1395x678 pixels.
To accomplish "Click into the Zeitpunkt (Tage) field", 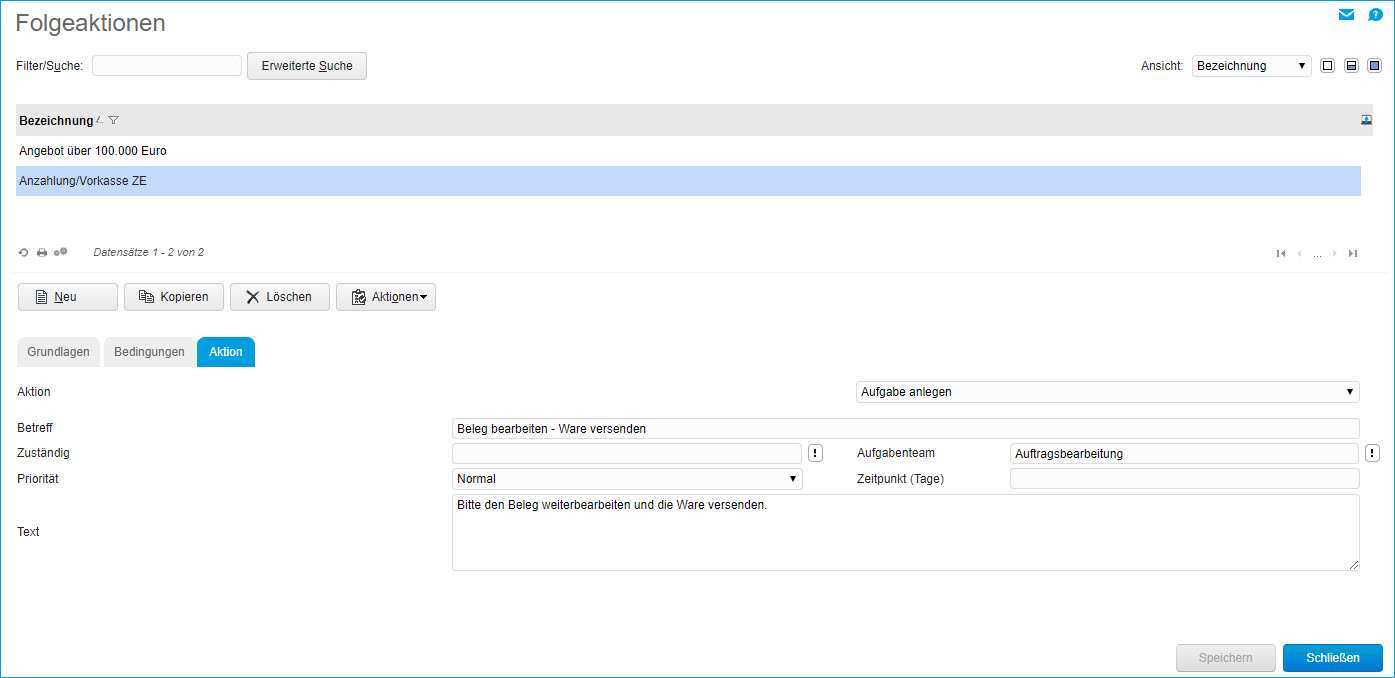I will [1184, 479].
